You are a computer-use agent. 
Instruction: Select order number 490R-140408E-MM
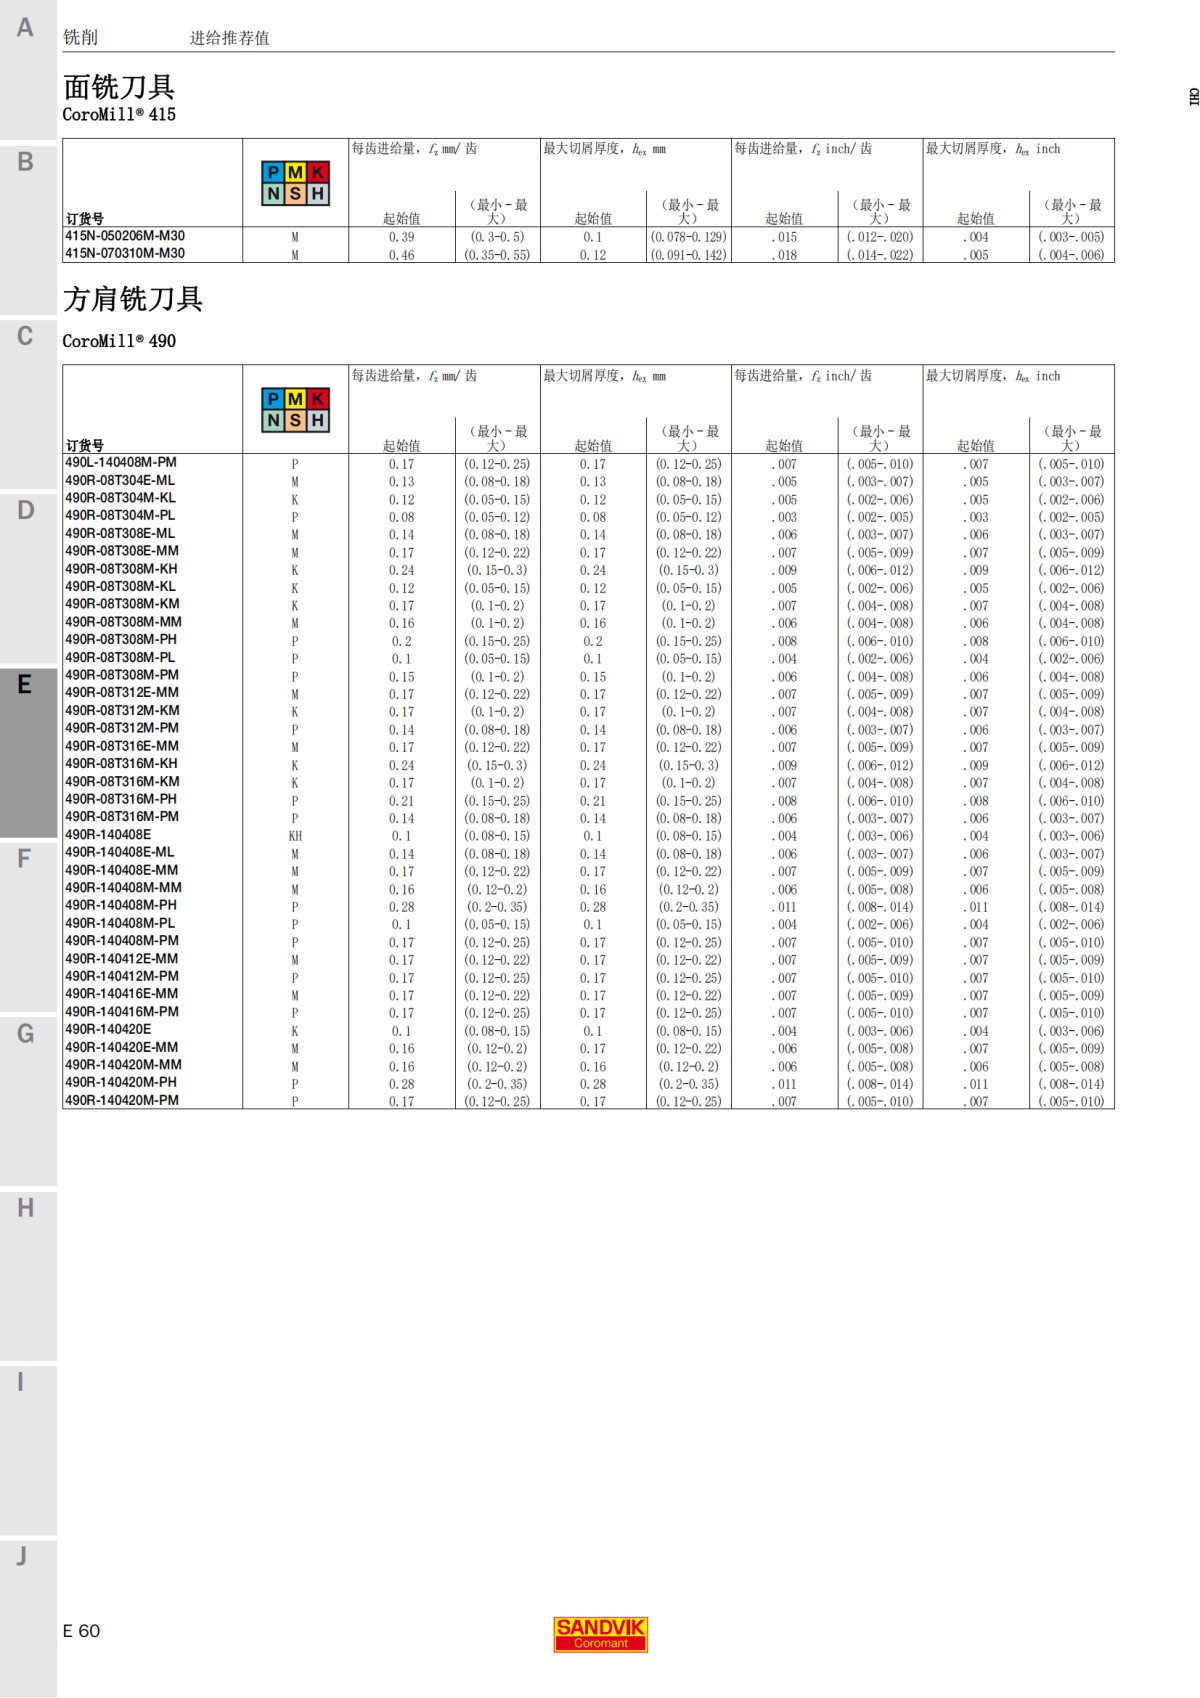(121, 870)
